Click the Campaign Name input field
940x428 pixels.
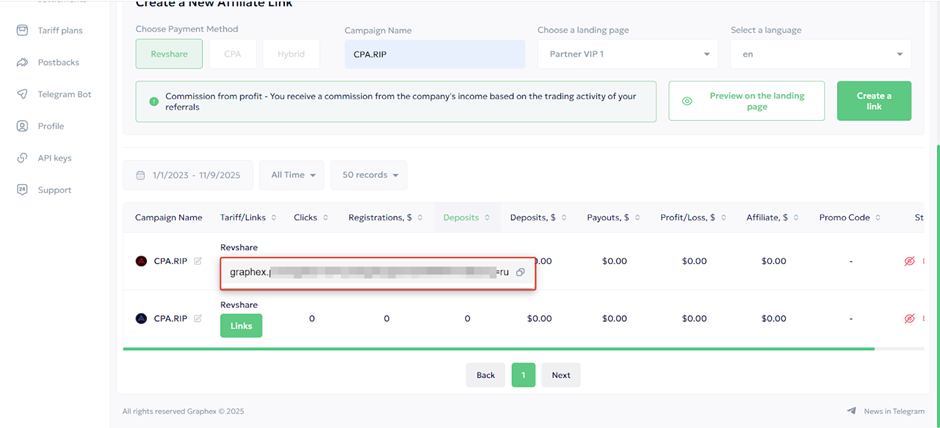point(434,54)
